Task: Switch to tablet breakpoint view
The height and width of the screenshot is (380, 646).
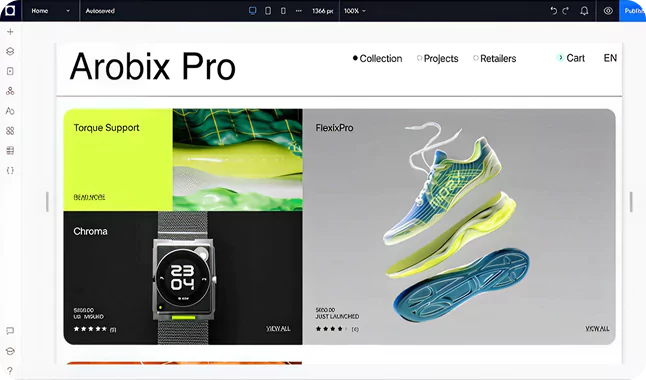Action: click(268, 11)
